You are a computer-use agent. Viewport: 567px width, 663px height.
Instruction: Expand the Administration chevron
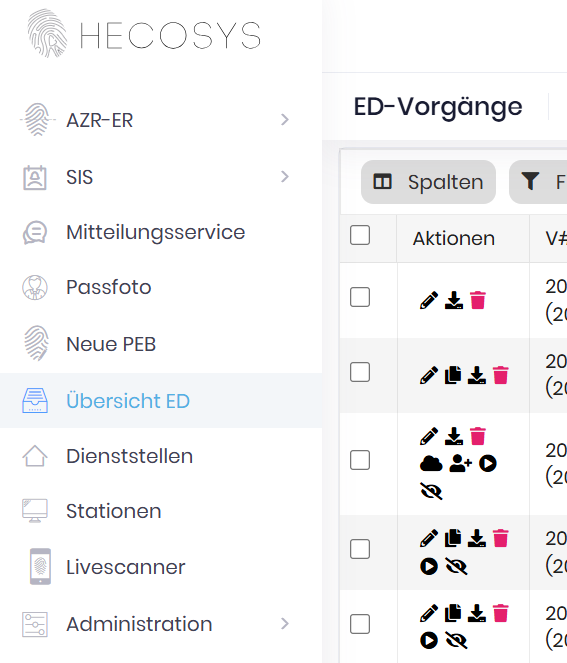[x=285, y=623]
